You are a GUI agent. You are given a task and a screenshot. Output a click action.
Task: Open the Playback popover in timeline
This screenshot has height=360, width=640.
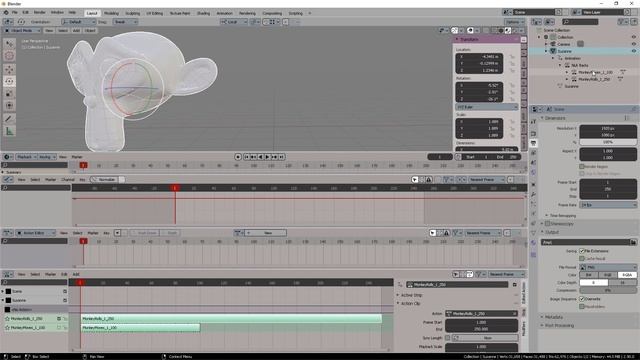(x=26, y=157)
